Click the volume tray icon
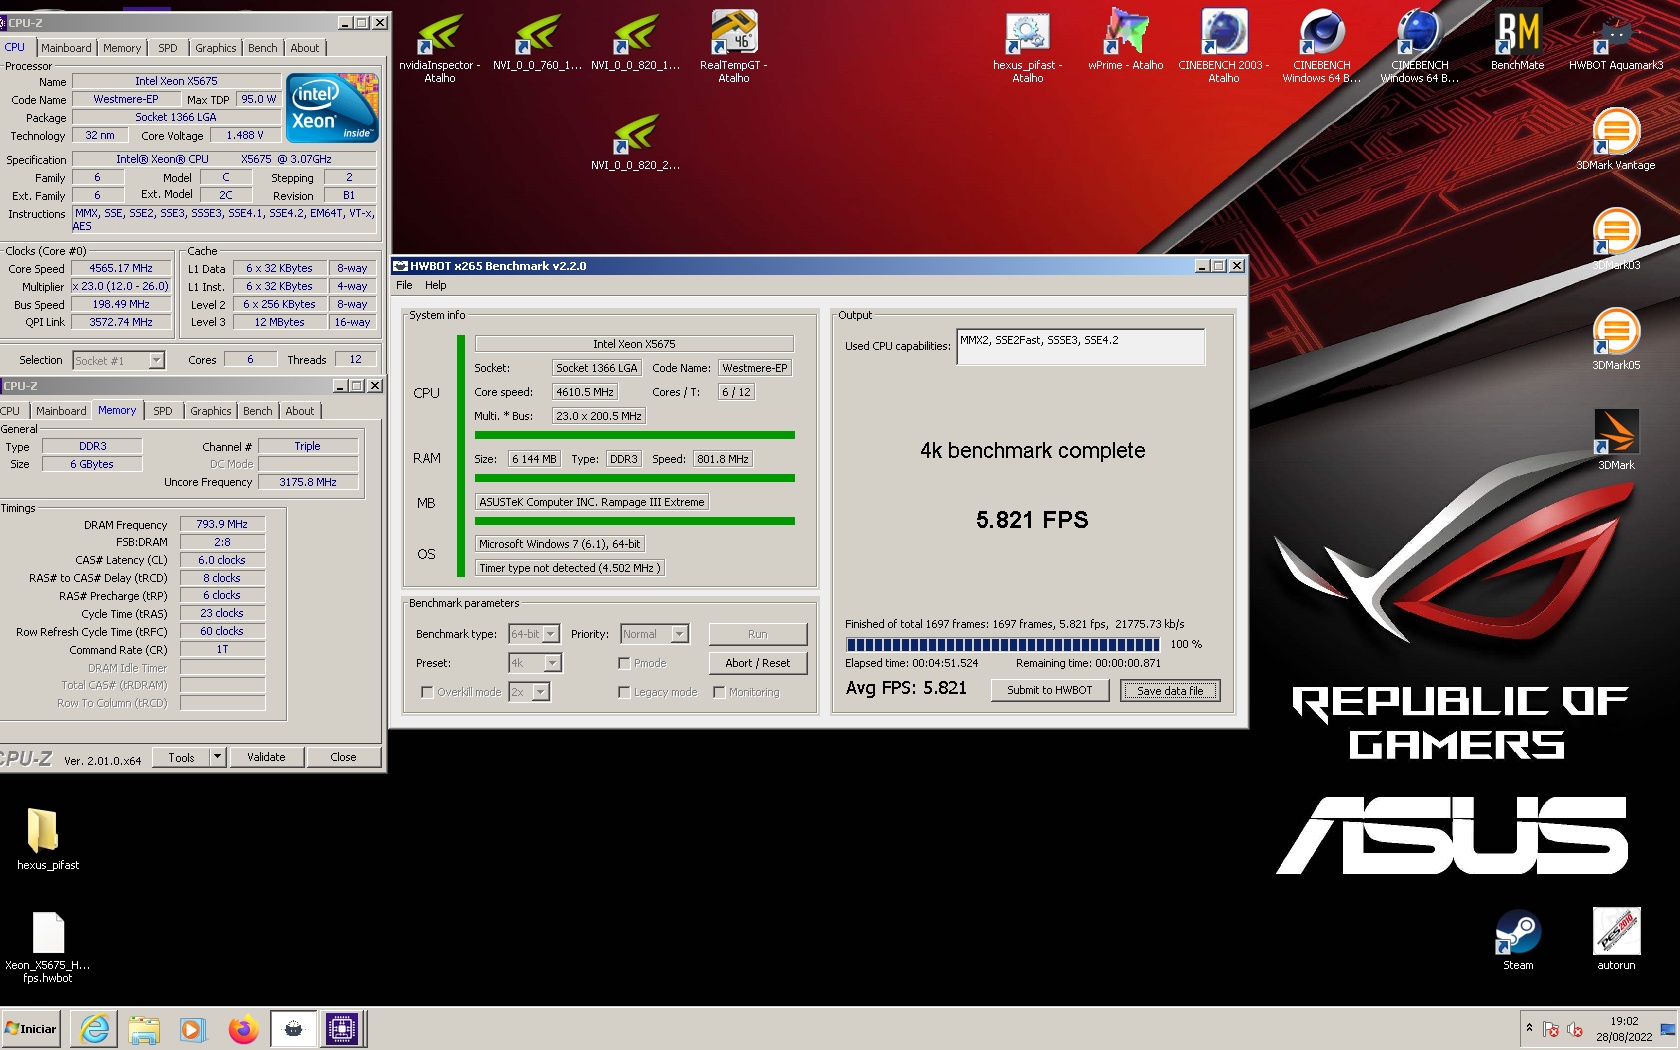The image size is (1680, 1050). (1574, 1029)
